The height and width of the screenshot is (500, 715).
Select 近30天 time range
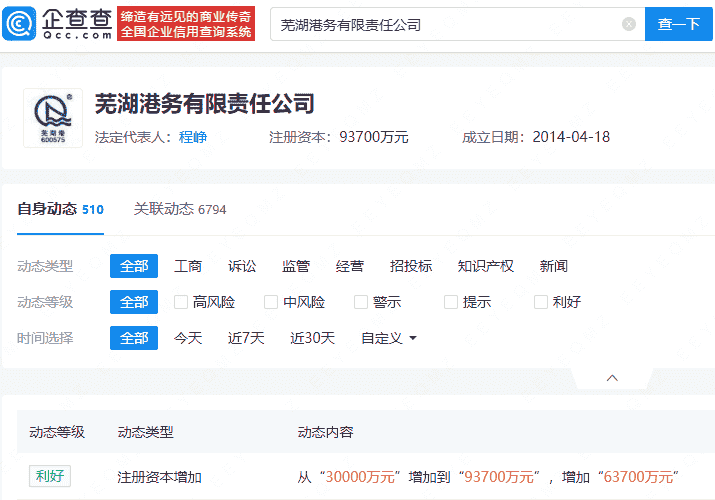click(312, 338)
